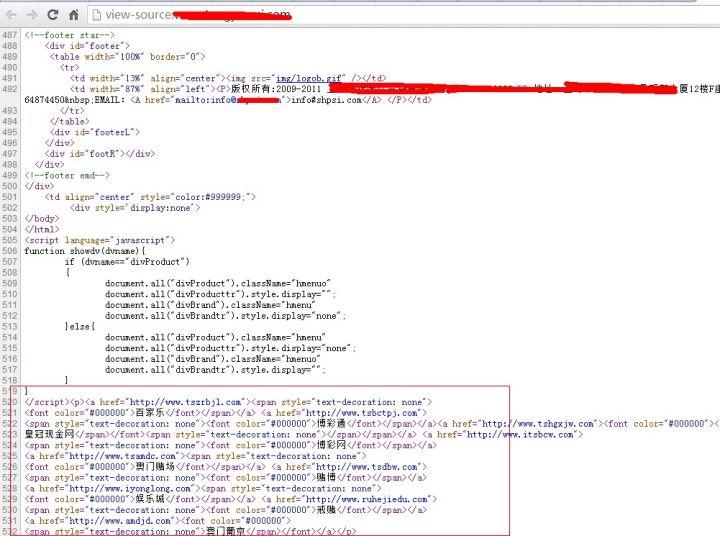Click the browser forward arrow
This screenshot has height=536, width=720.
pyautogui.click(x=31, y=15)
